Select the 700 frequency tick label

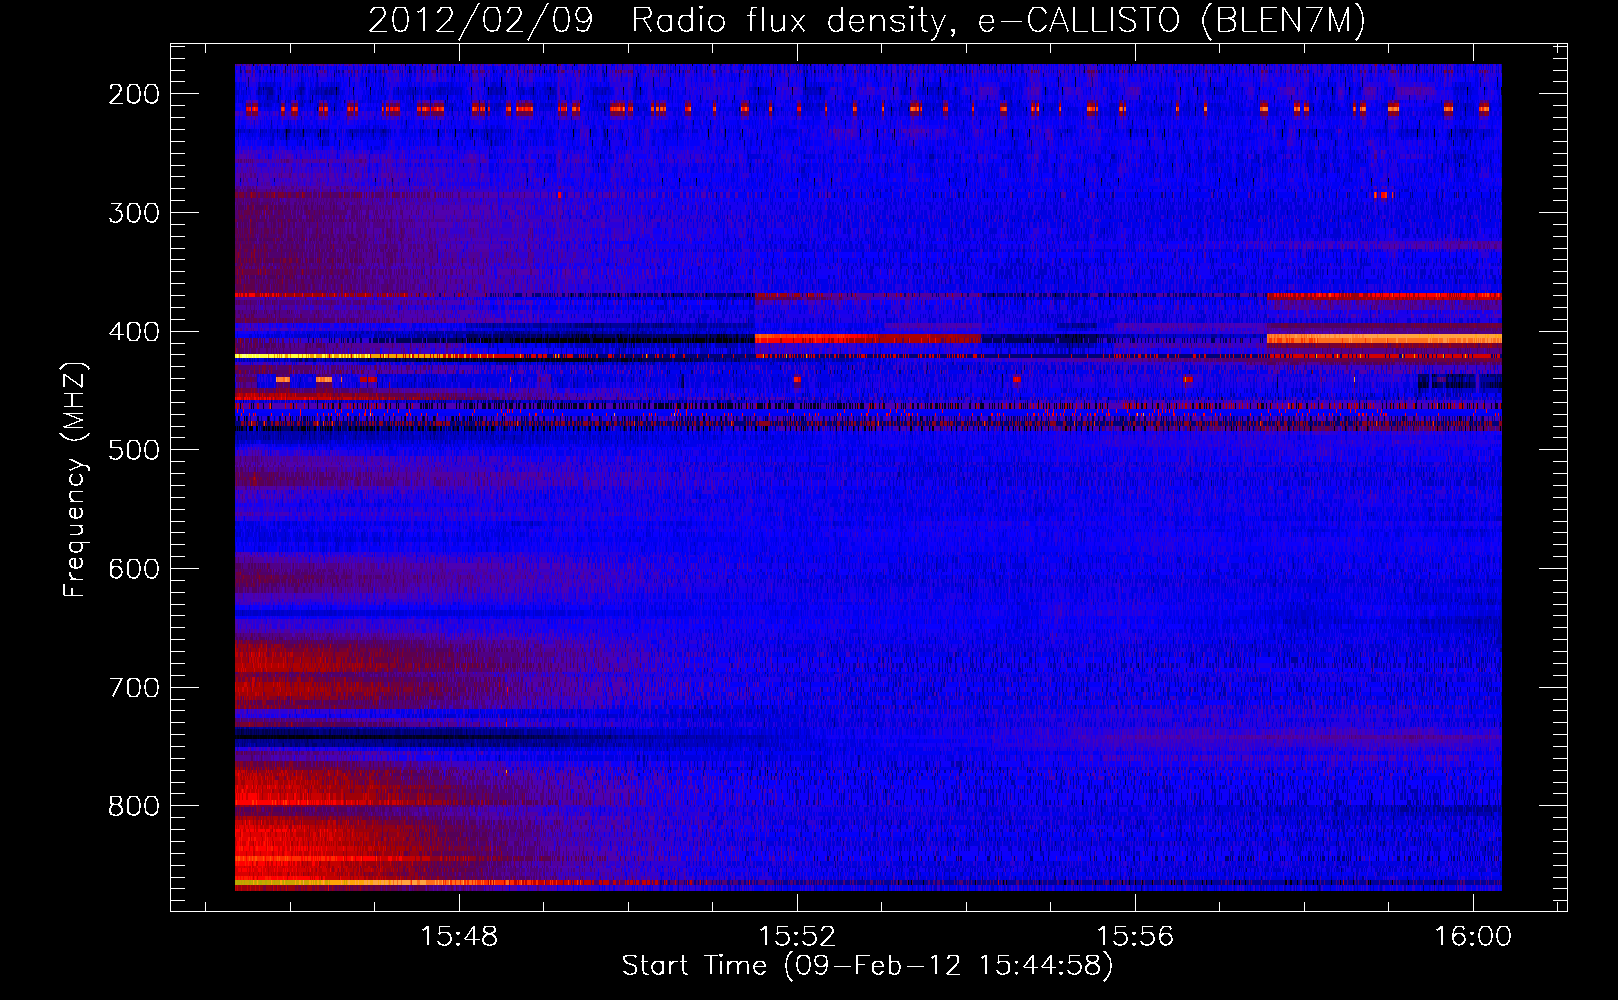[x=134, y=688]
